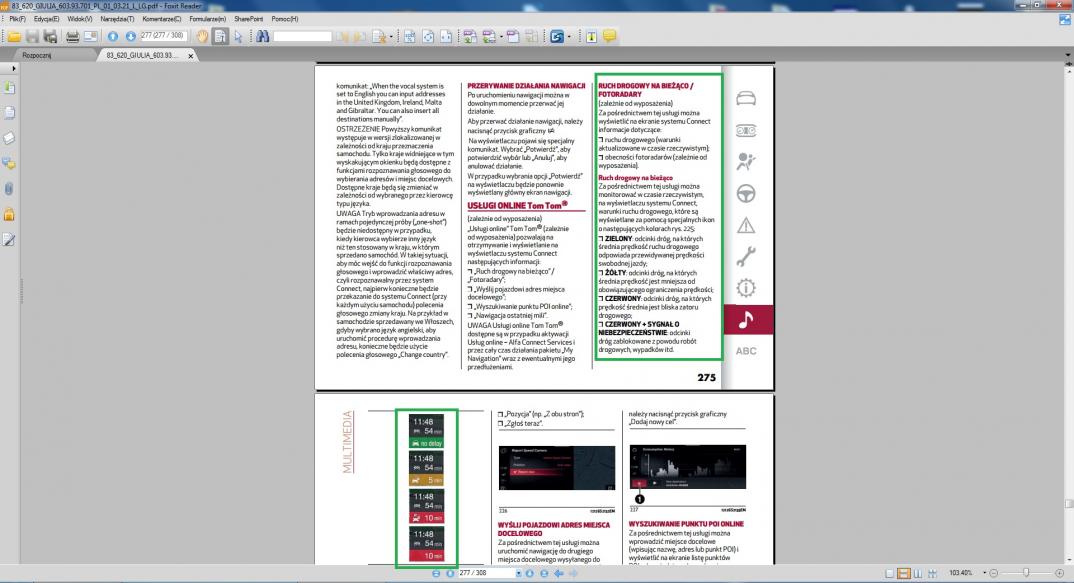Image resolution: width=1074 pixels, height=583 pixels.
Task: Click the zoom out minus button
Action: point(995,573)
